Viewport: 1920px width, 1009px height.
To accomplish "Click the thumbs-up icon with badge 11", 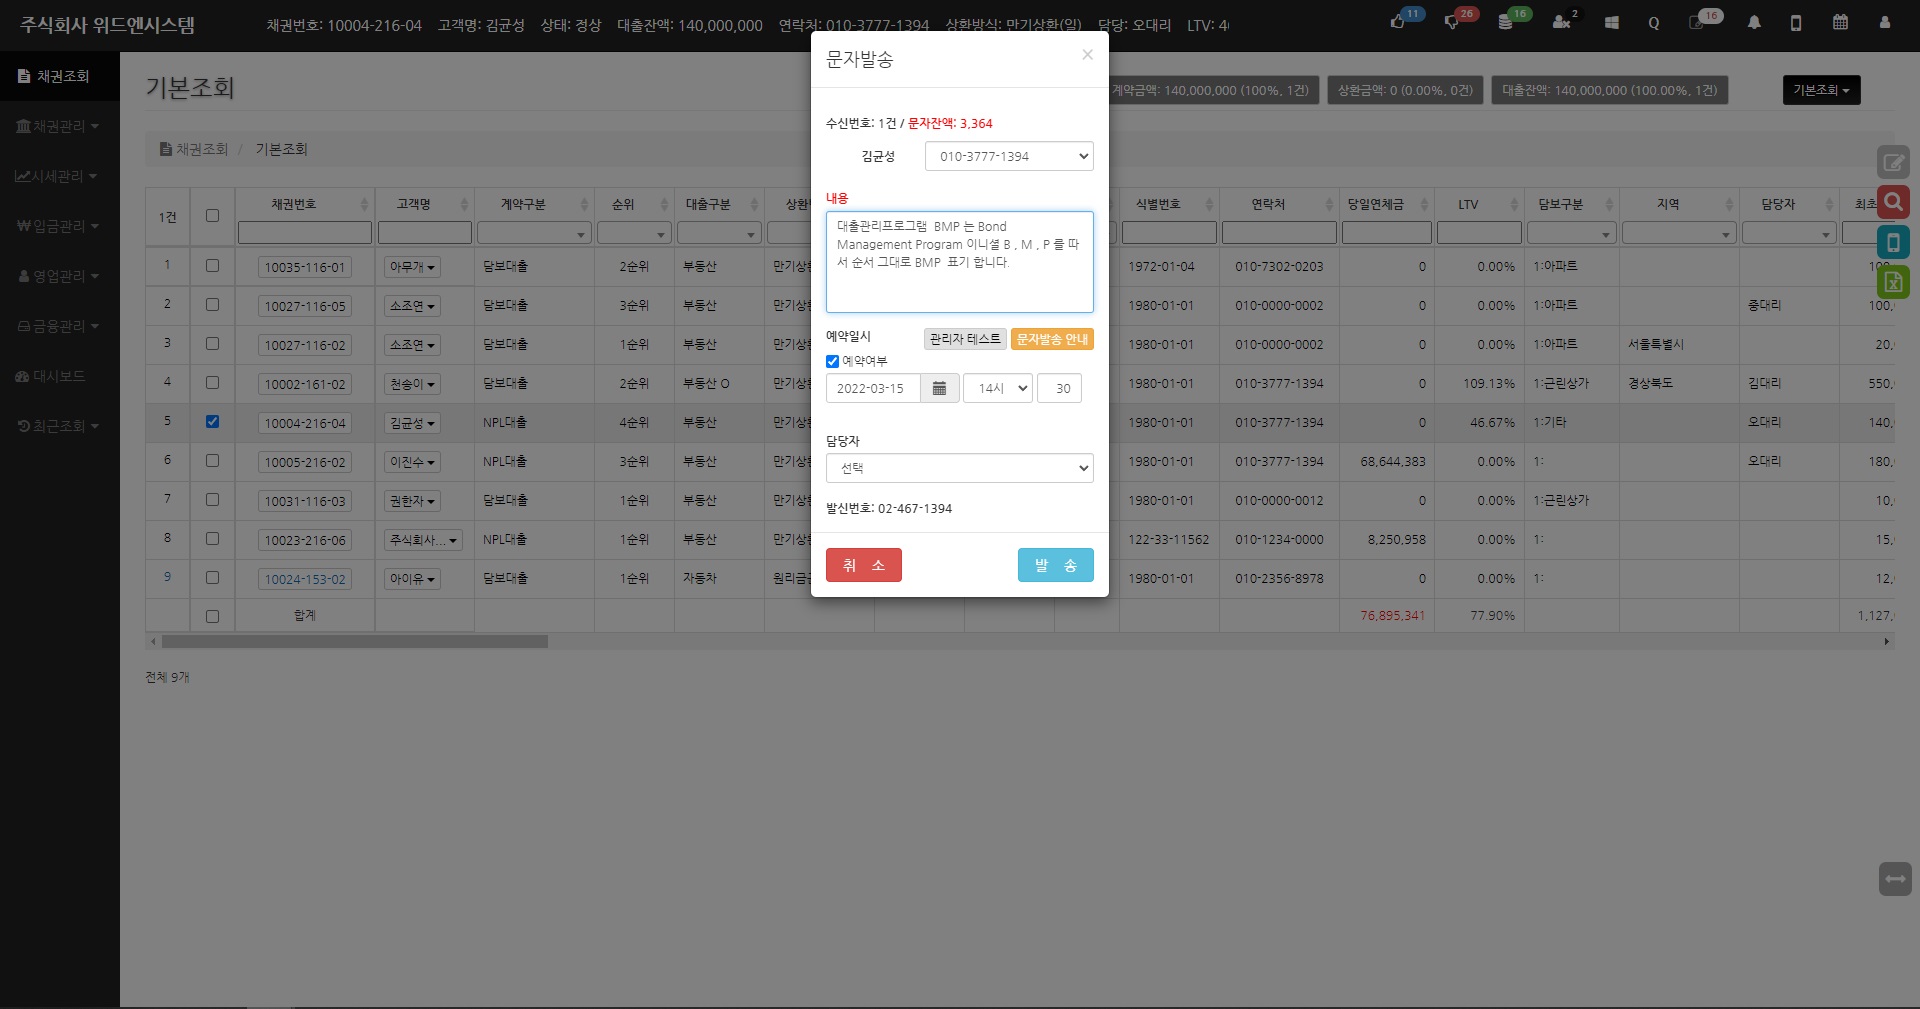I will 1398,22.
